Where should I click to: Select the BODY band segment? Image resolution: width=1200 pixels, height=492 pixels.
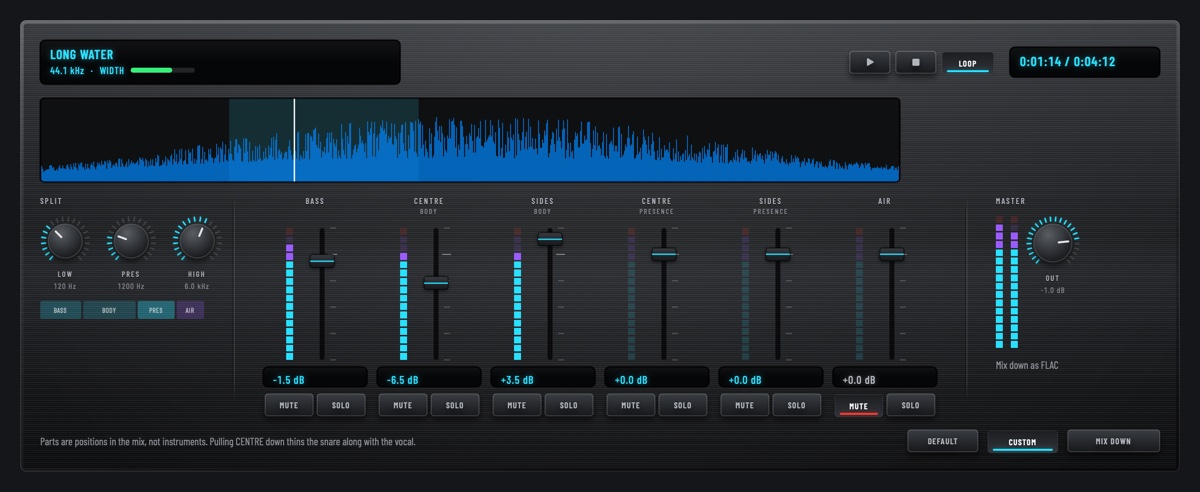point(109,310)
